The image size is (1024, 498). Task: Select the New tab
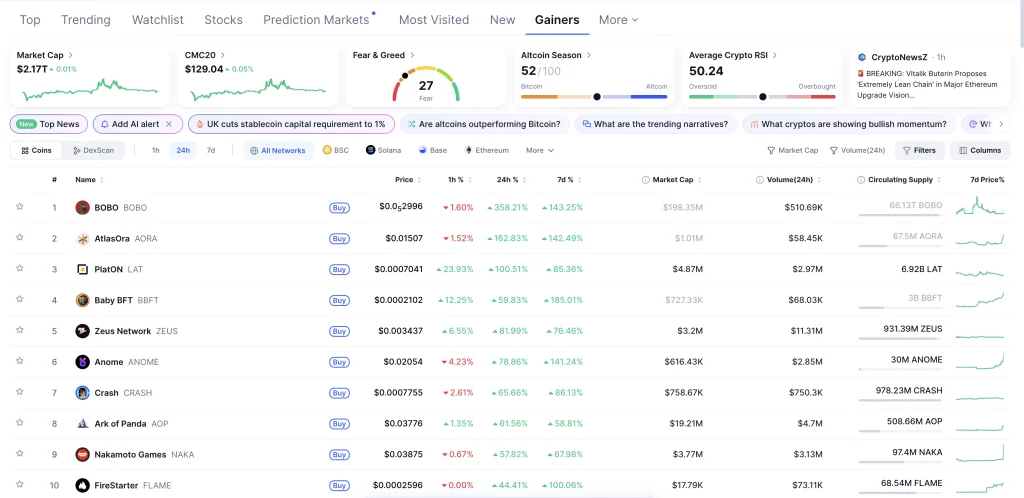(x=502, y=20)
